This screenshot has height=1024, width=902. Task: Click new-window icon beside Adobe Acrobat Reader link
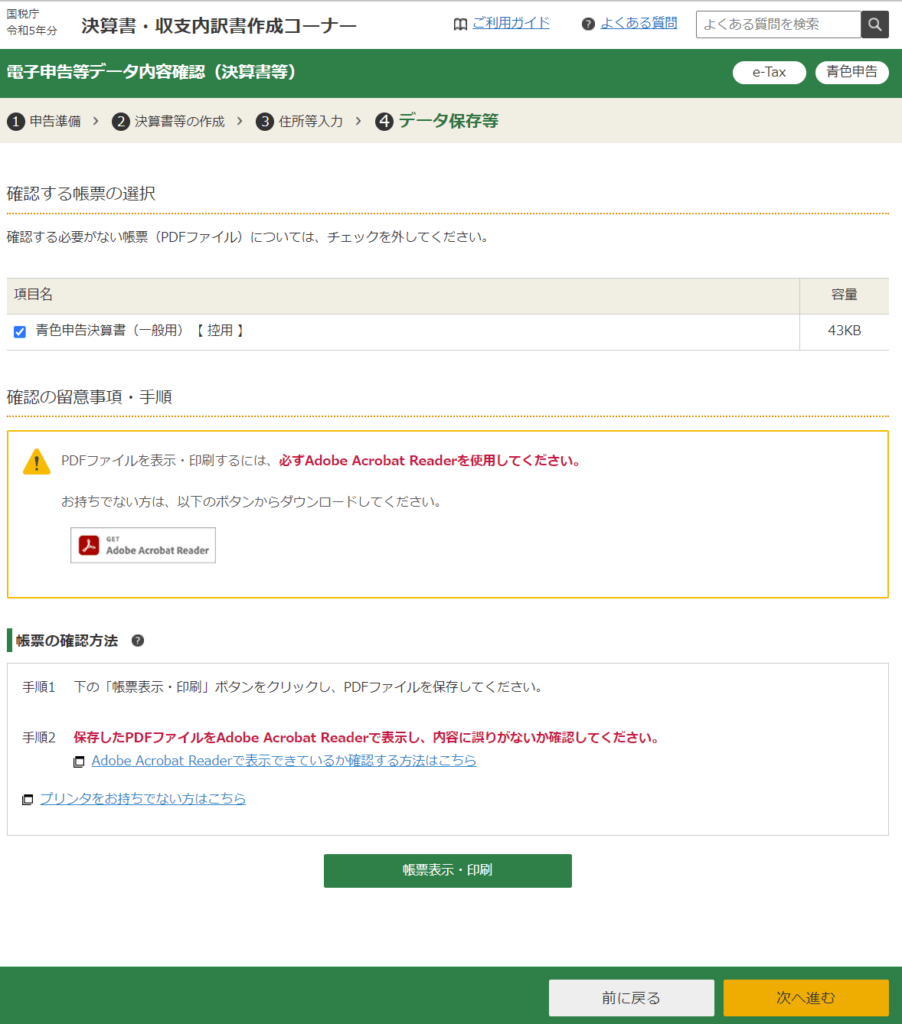point(79,762)
